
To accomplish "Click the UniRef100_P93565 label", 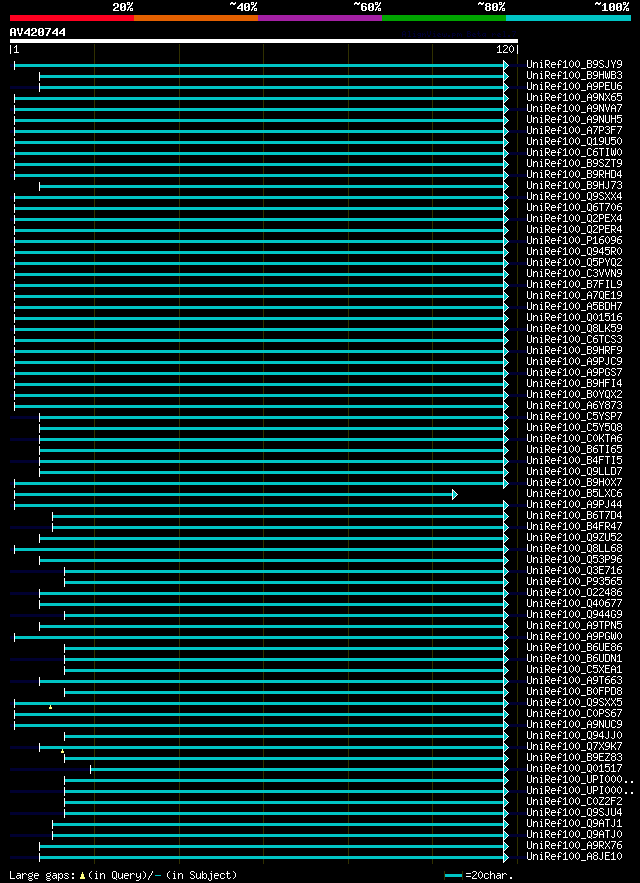I will (575, 582).
